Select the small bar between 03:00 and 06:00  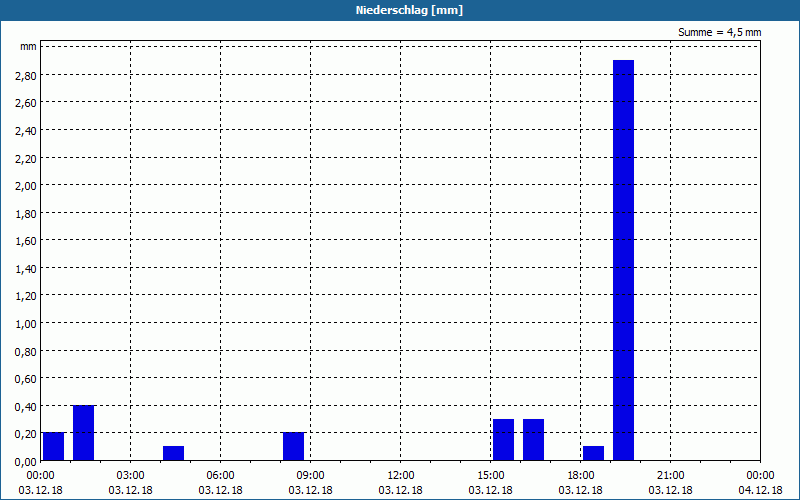tap(173, 454)
